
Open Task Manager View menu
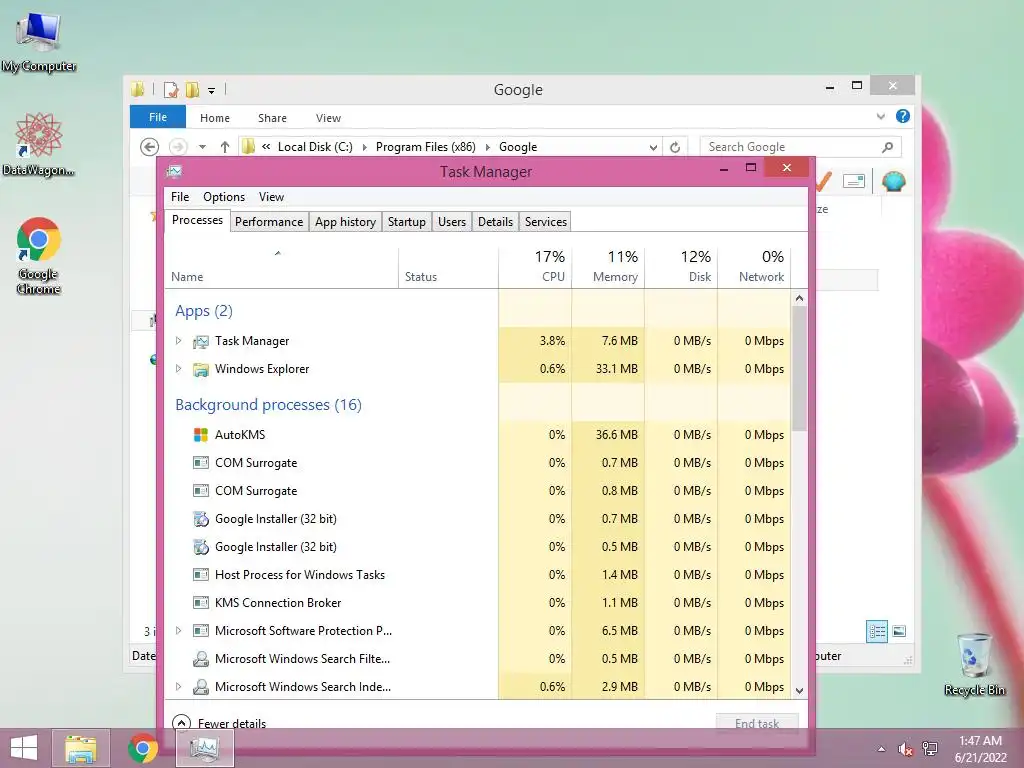[271, 197]
